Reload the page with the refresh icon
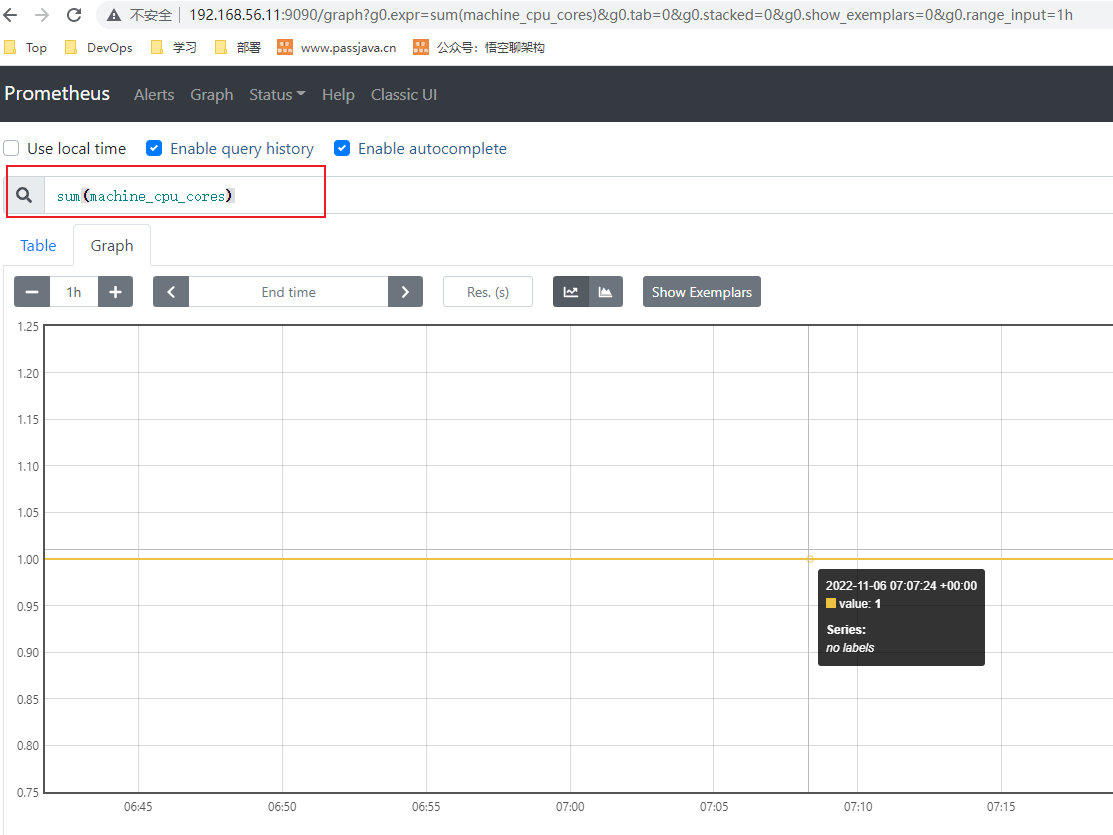The image size is (1113, 835). [74, 15]
